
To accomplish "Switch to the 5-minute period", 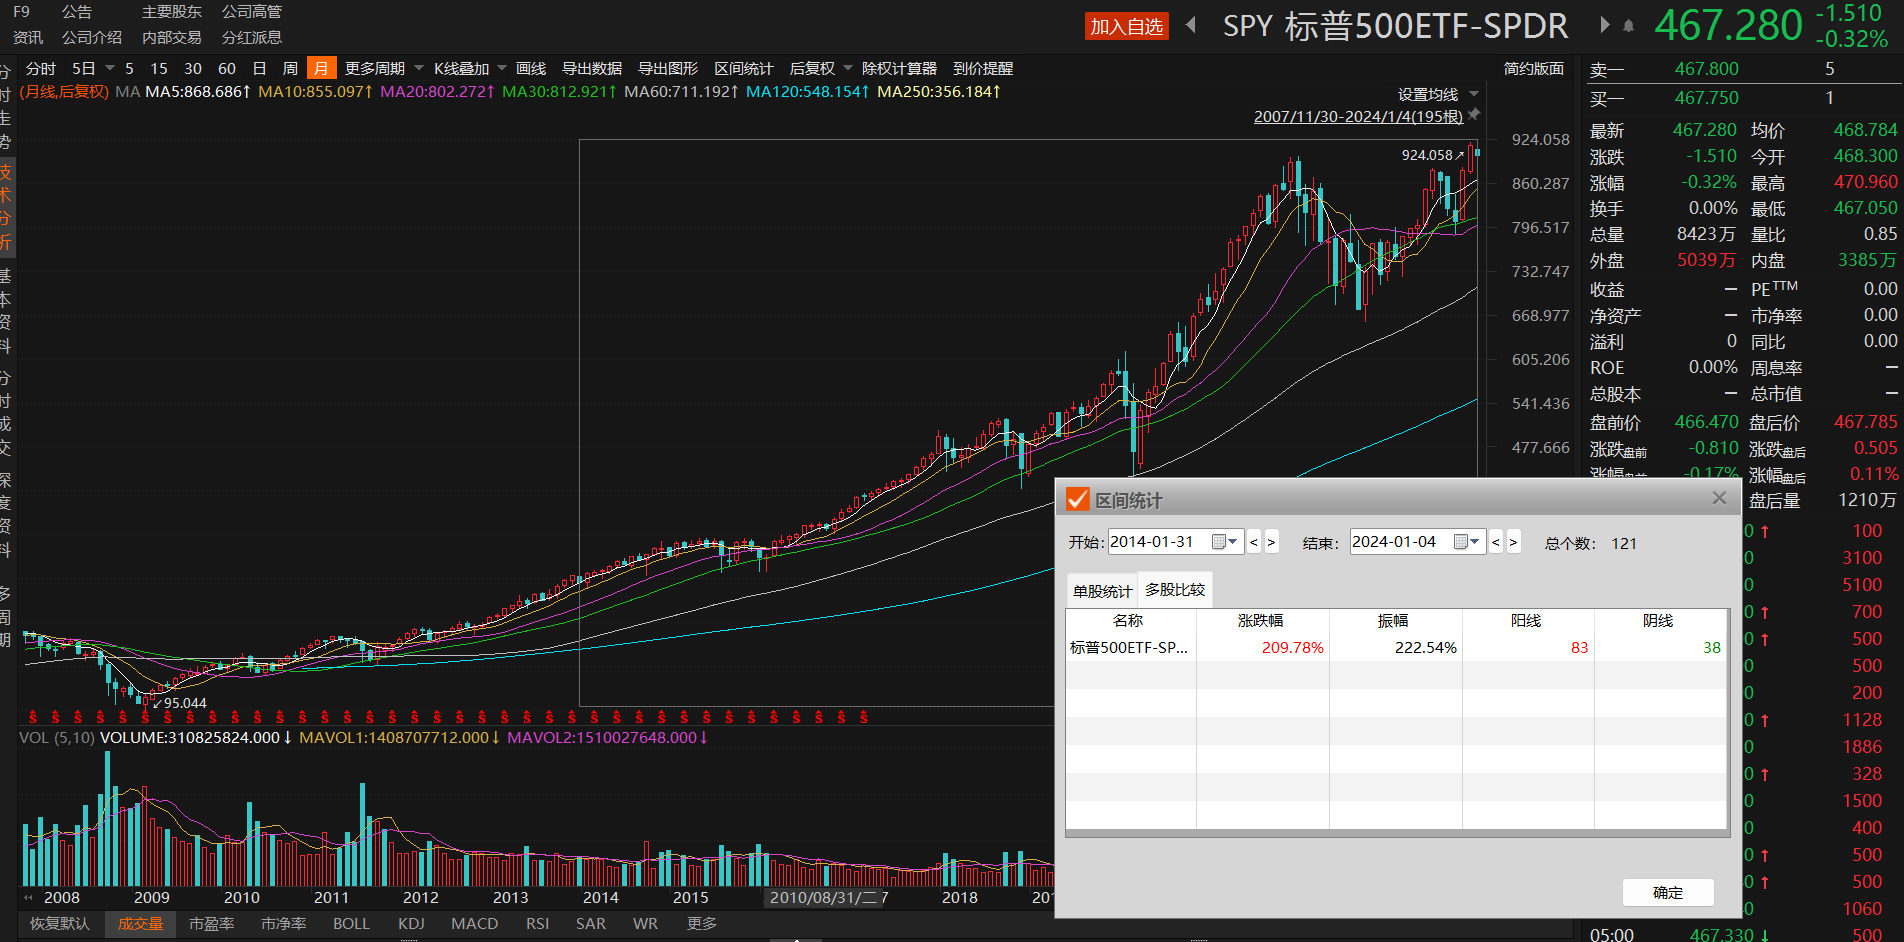I will 129,68.
